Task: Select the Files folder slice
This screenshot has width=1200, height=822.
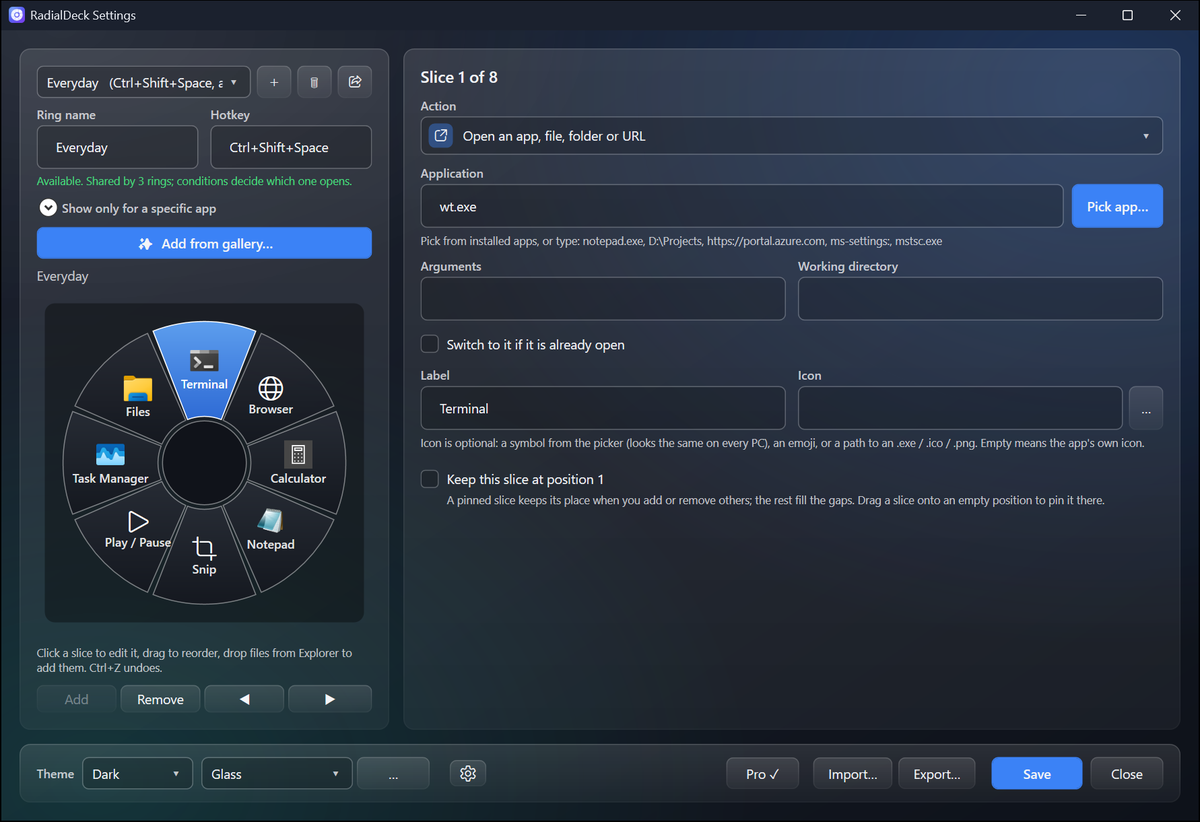Action: [x=138, y=396]
